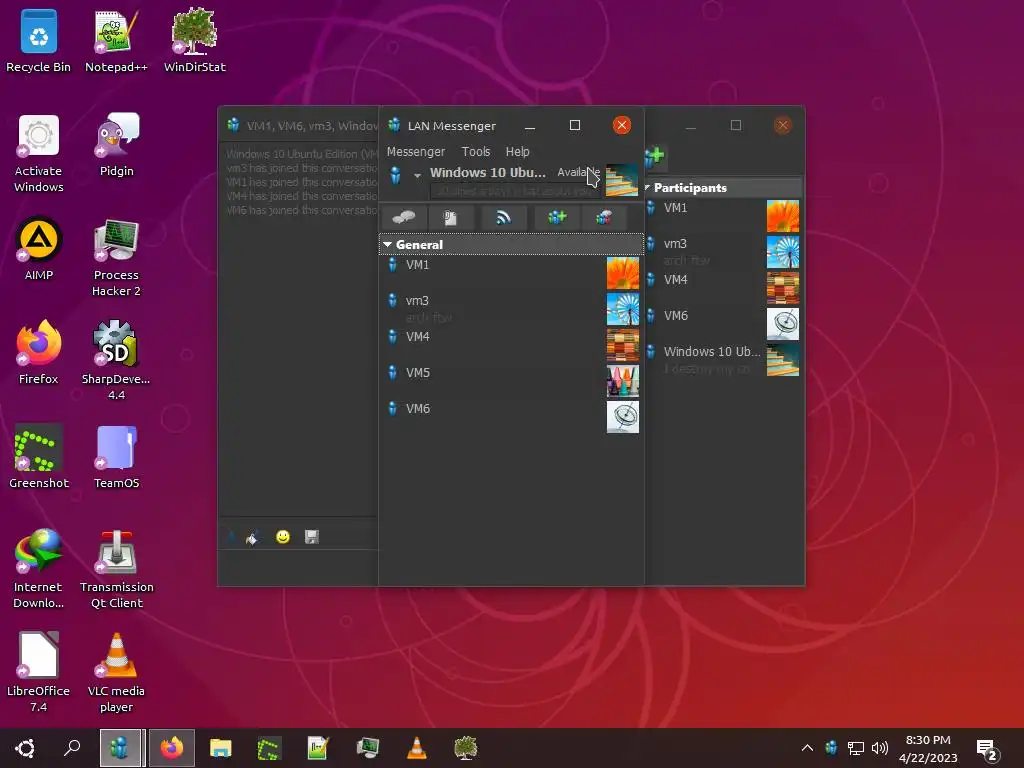Select VM4 in the General contact list
This screenshot has width=1024, height=768.
point(511,344)
